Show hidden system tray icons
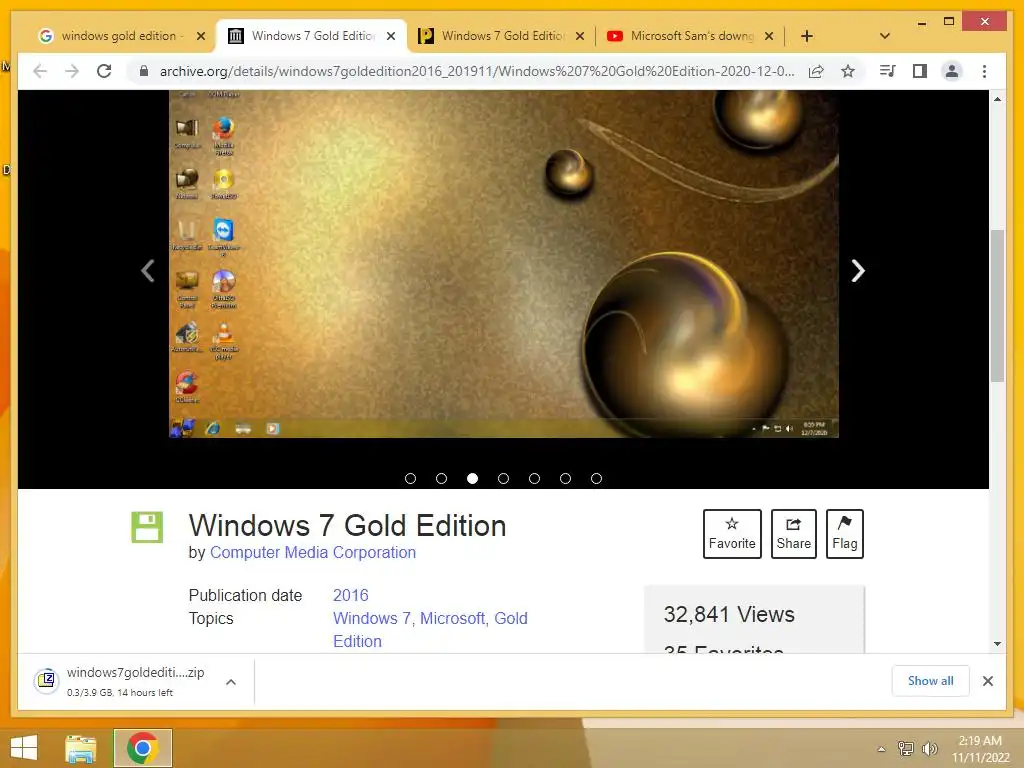 coord(882,749)
